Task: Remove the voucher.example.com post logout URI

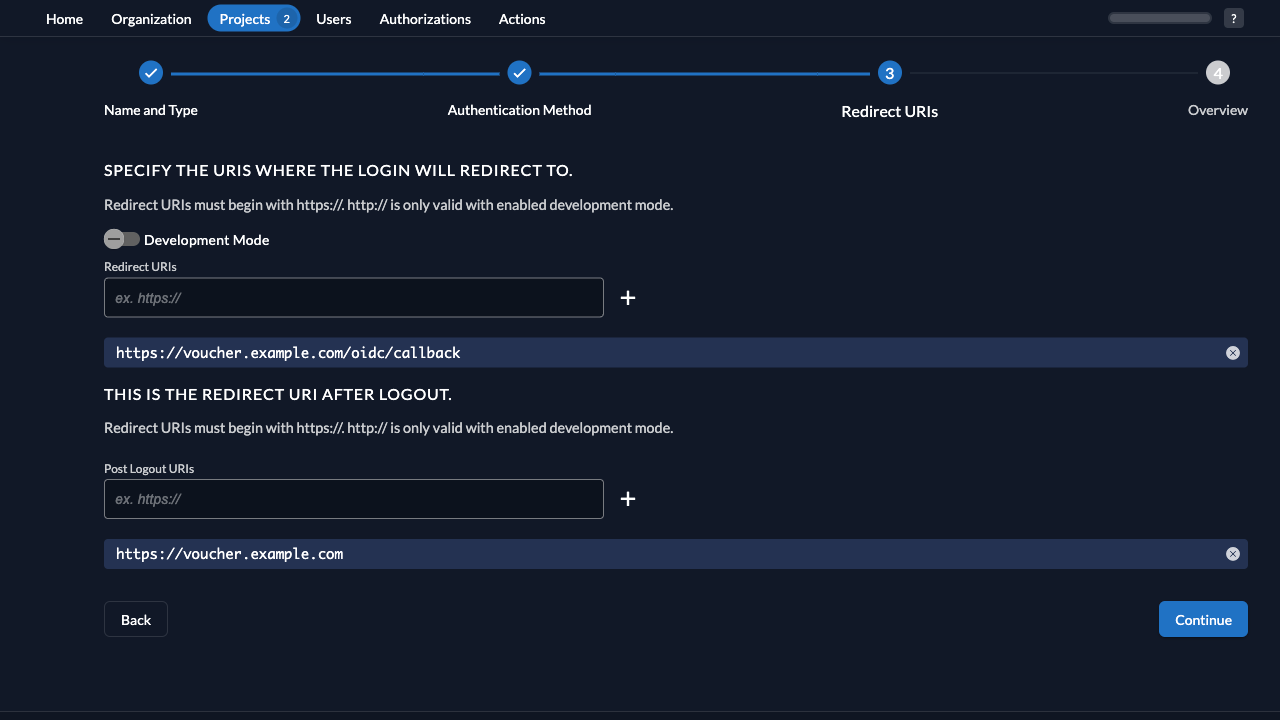Action: point(1232,554)
